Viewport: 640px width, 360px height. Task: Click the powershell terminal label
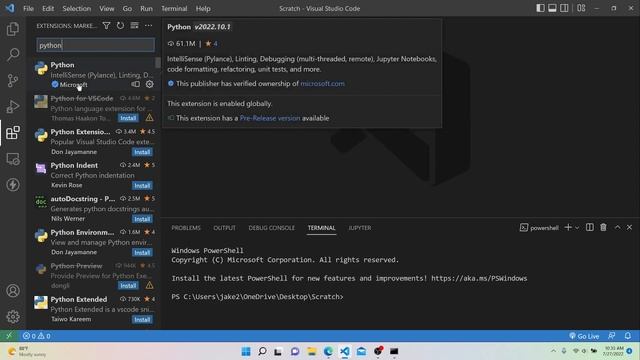point(539,228)
